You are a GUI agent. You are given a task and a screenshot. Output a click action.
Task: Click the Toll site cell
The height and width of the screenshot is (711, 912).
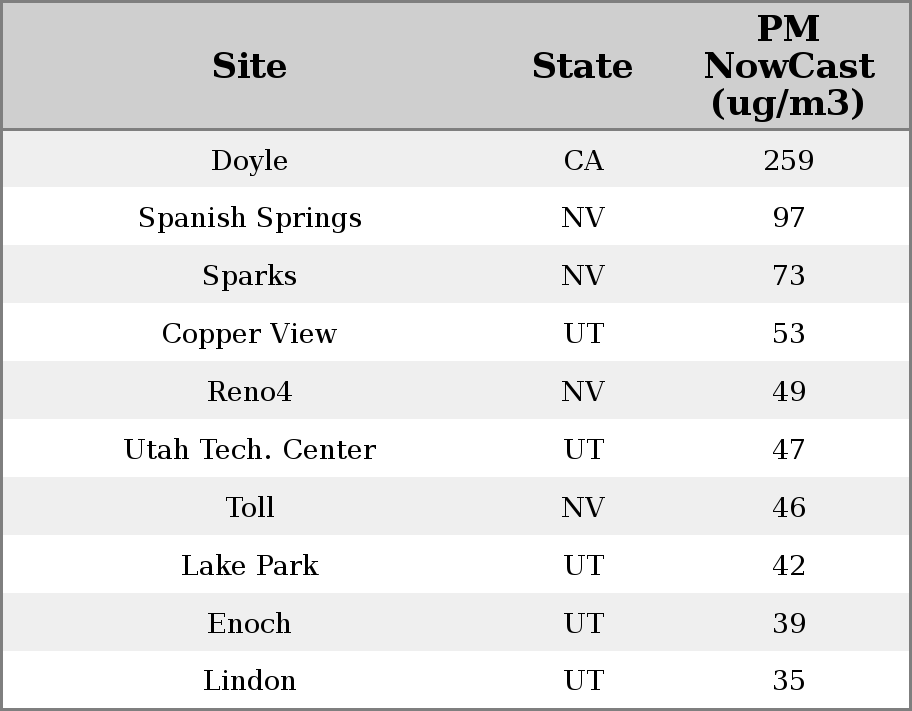[249, 508]
